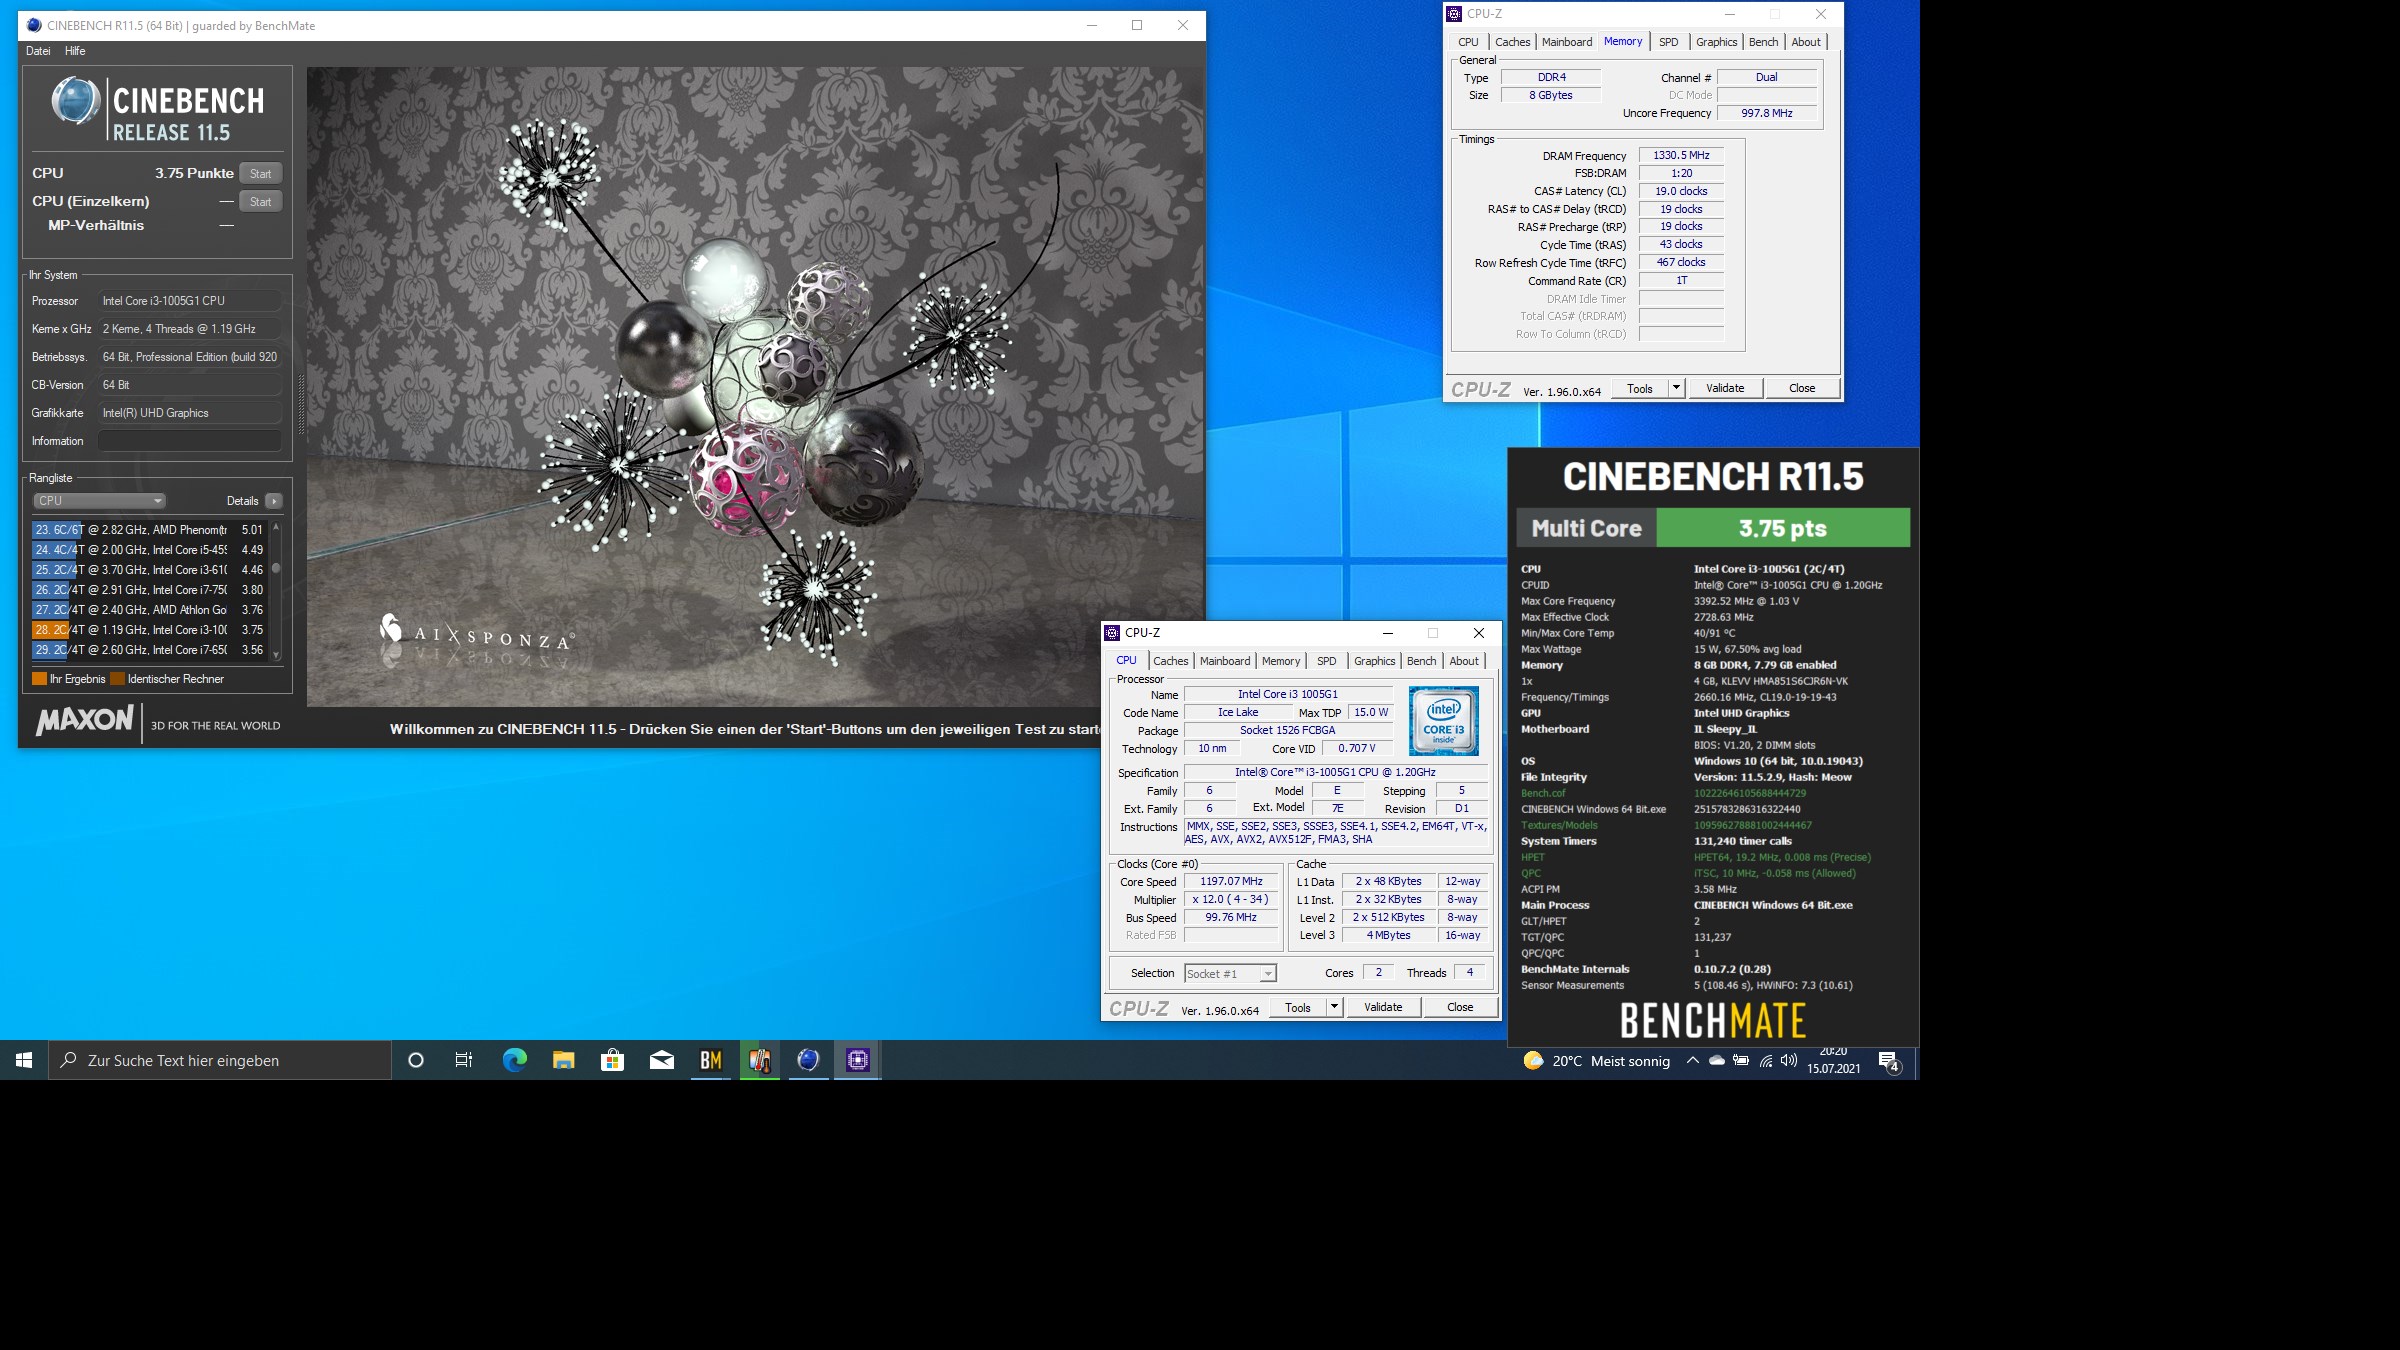Select highlighted ranking row 28 with 3.75
This screenshot has height=1350, width=2400.
(x=149, y=630)
